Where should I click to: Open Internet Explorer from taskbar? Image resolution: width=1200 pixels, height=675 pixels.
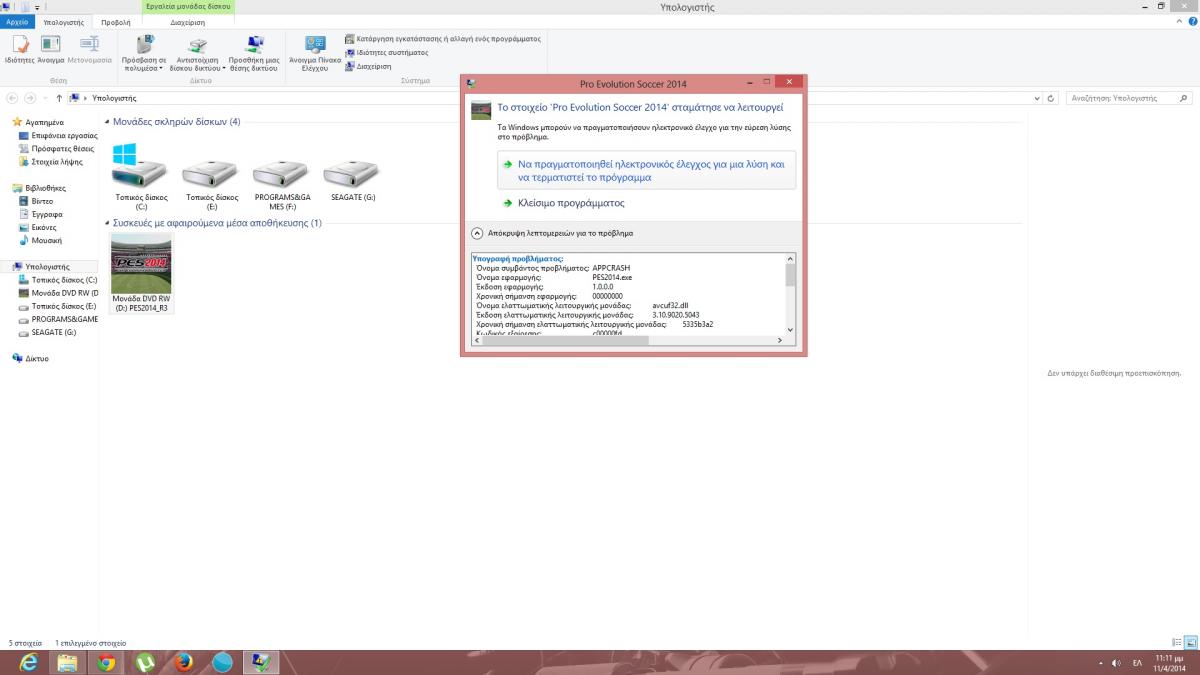click(x=27, y=662)
